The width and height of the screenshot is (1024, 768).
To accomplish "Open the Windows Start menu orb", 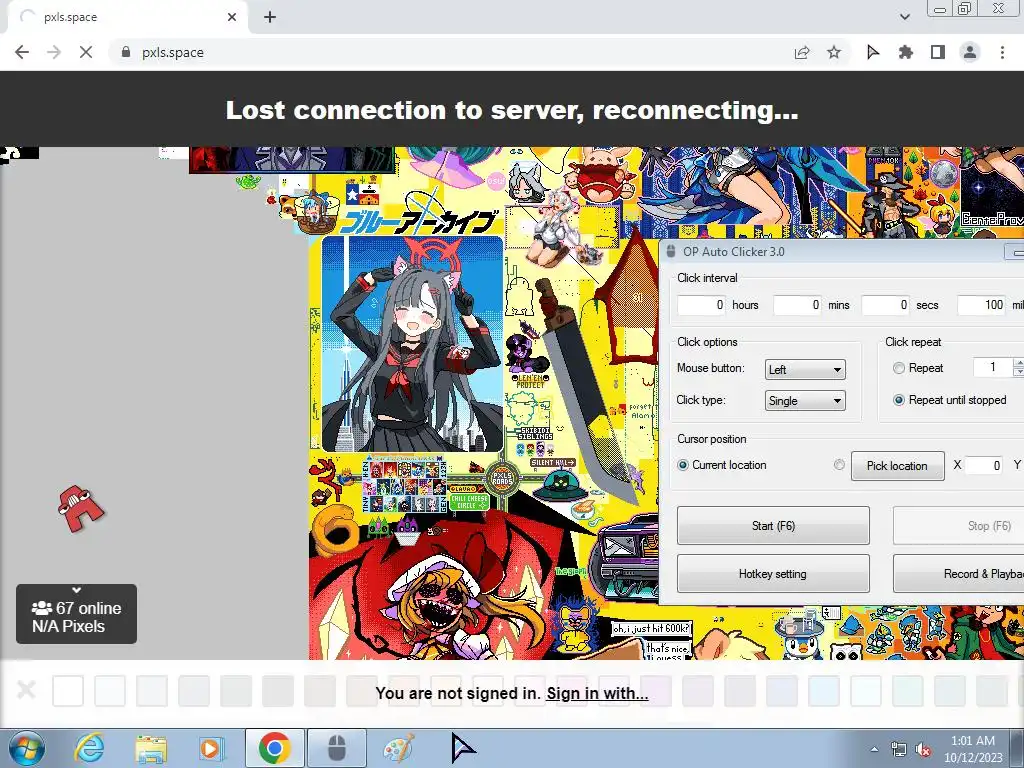I will [x=27, y=748].
